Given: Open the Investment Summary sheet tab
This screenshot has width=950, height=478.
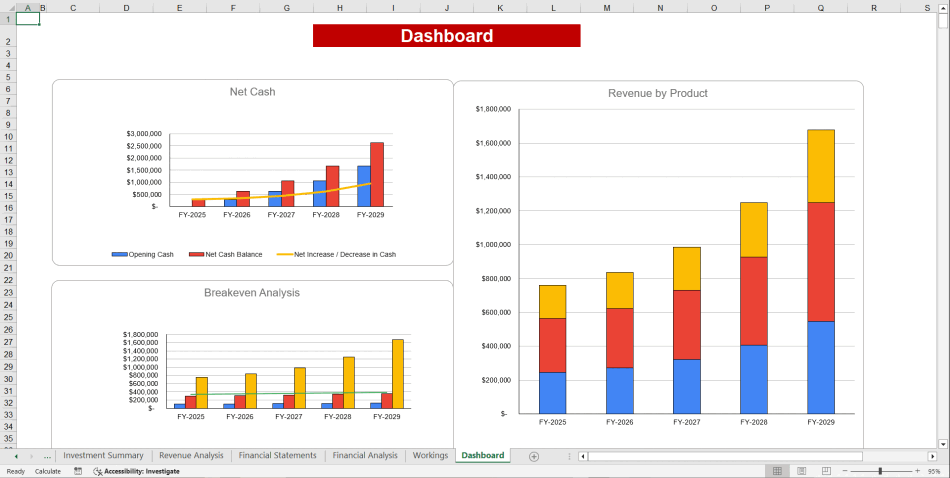Looking at the screenshot, I should click(x=103, y=456).
